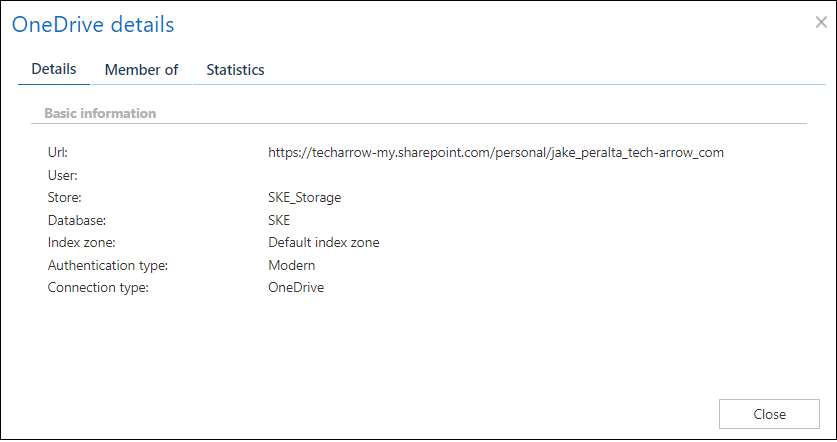Click the Basic information section header

(100, 113)
